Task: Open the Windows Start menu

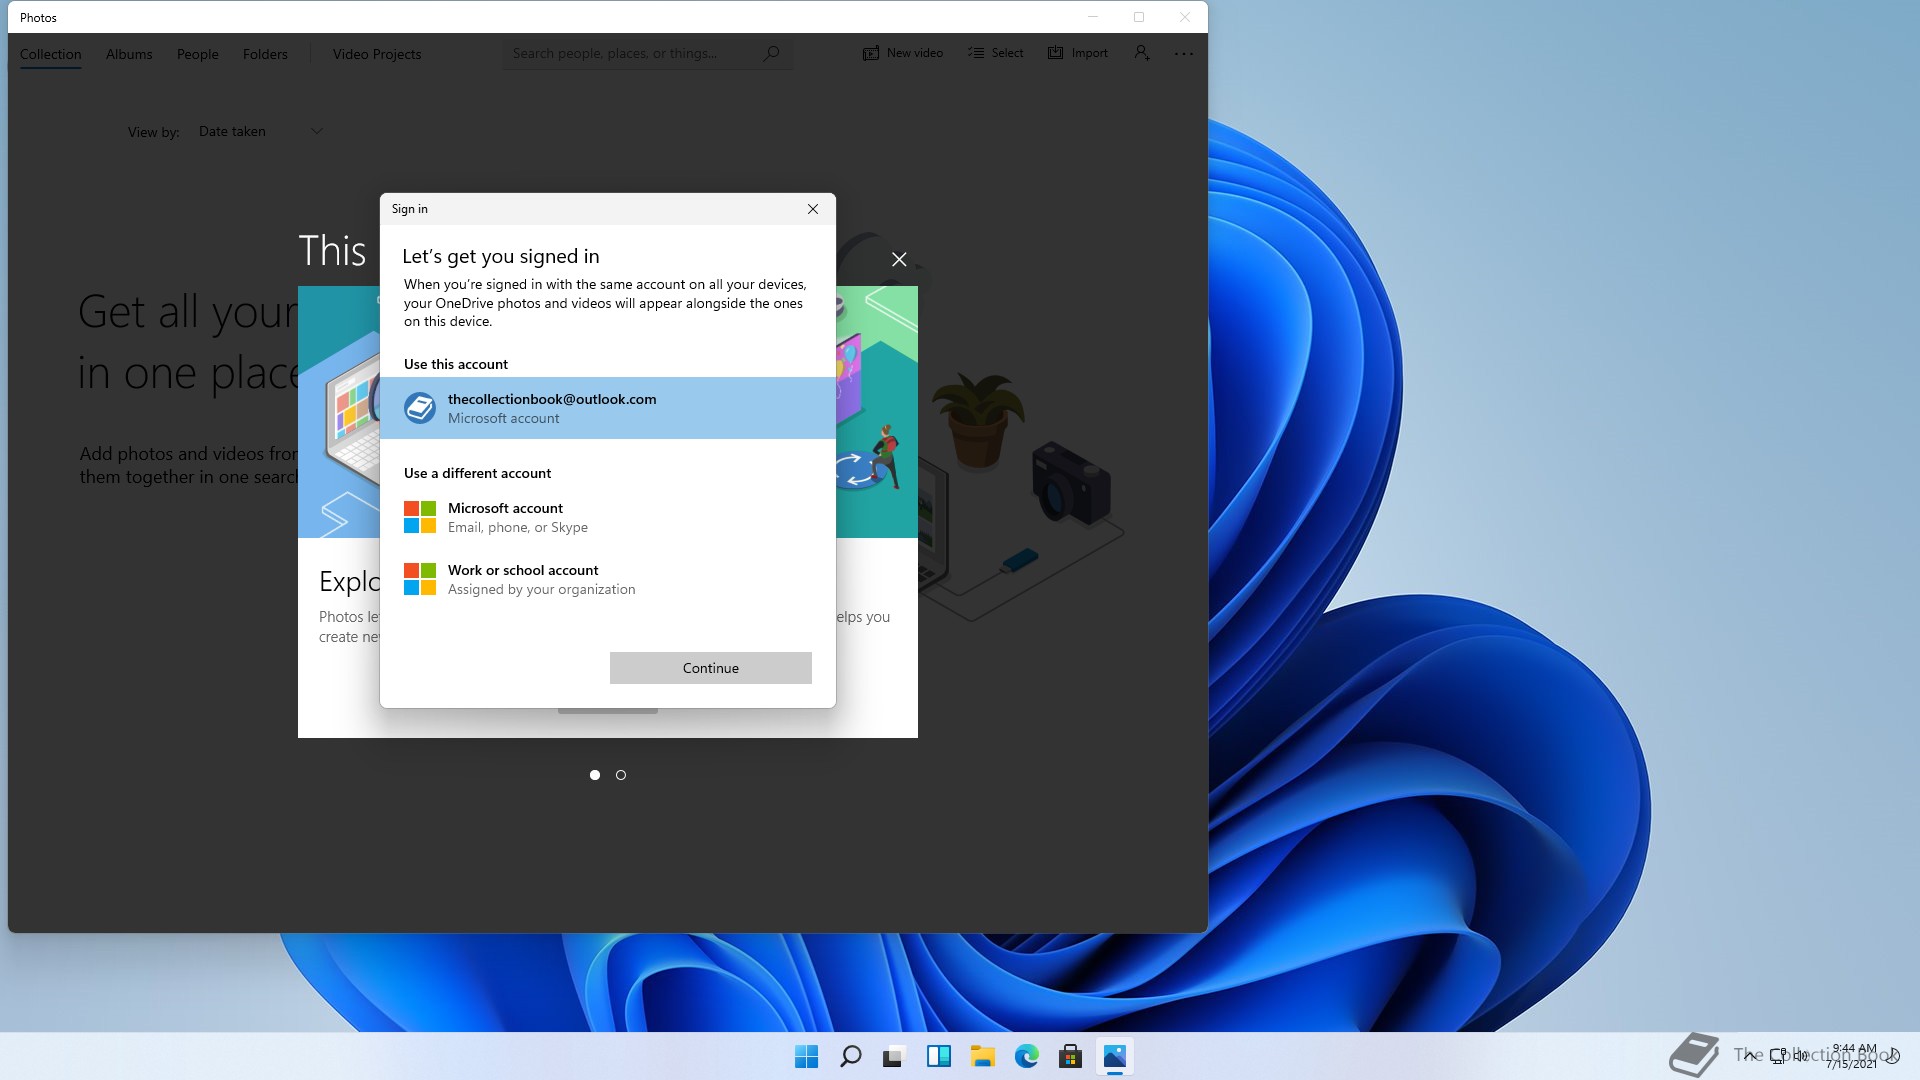Action: pyautogui.click(x=806, y=1056)
